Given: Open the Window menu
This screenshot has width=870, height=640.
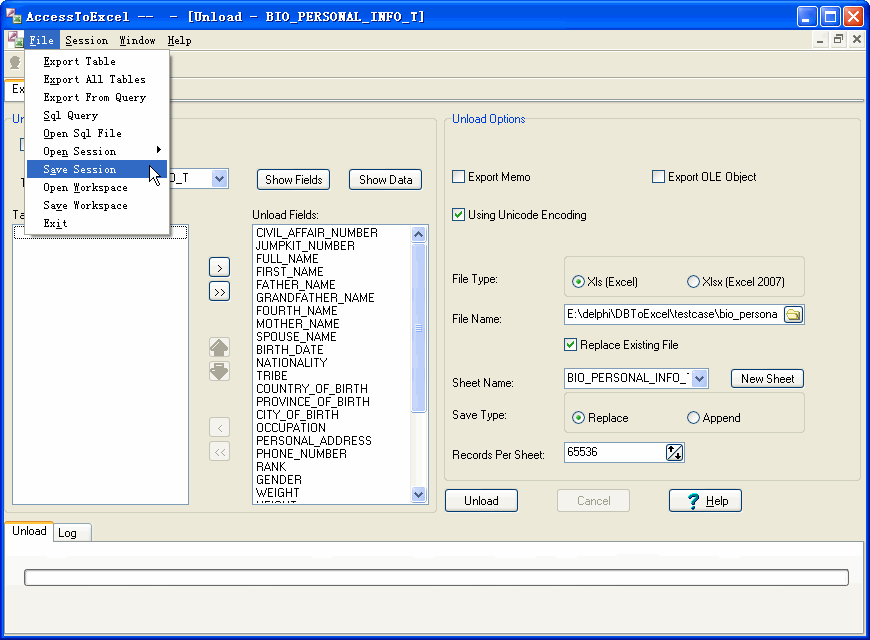Looking at the screenshot, I should click(x=137, y=41).
